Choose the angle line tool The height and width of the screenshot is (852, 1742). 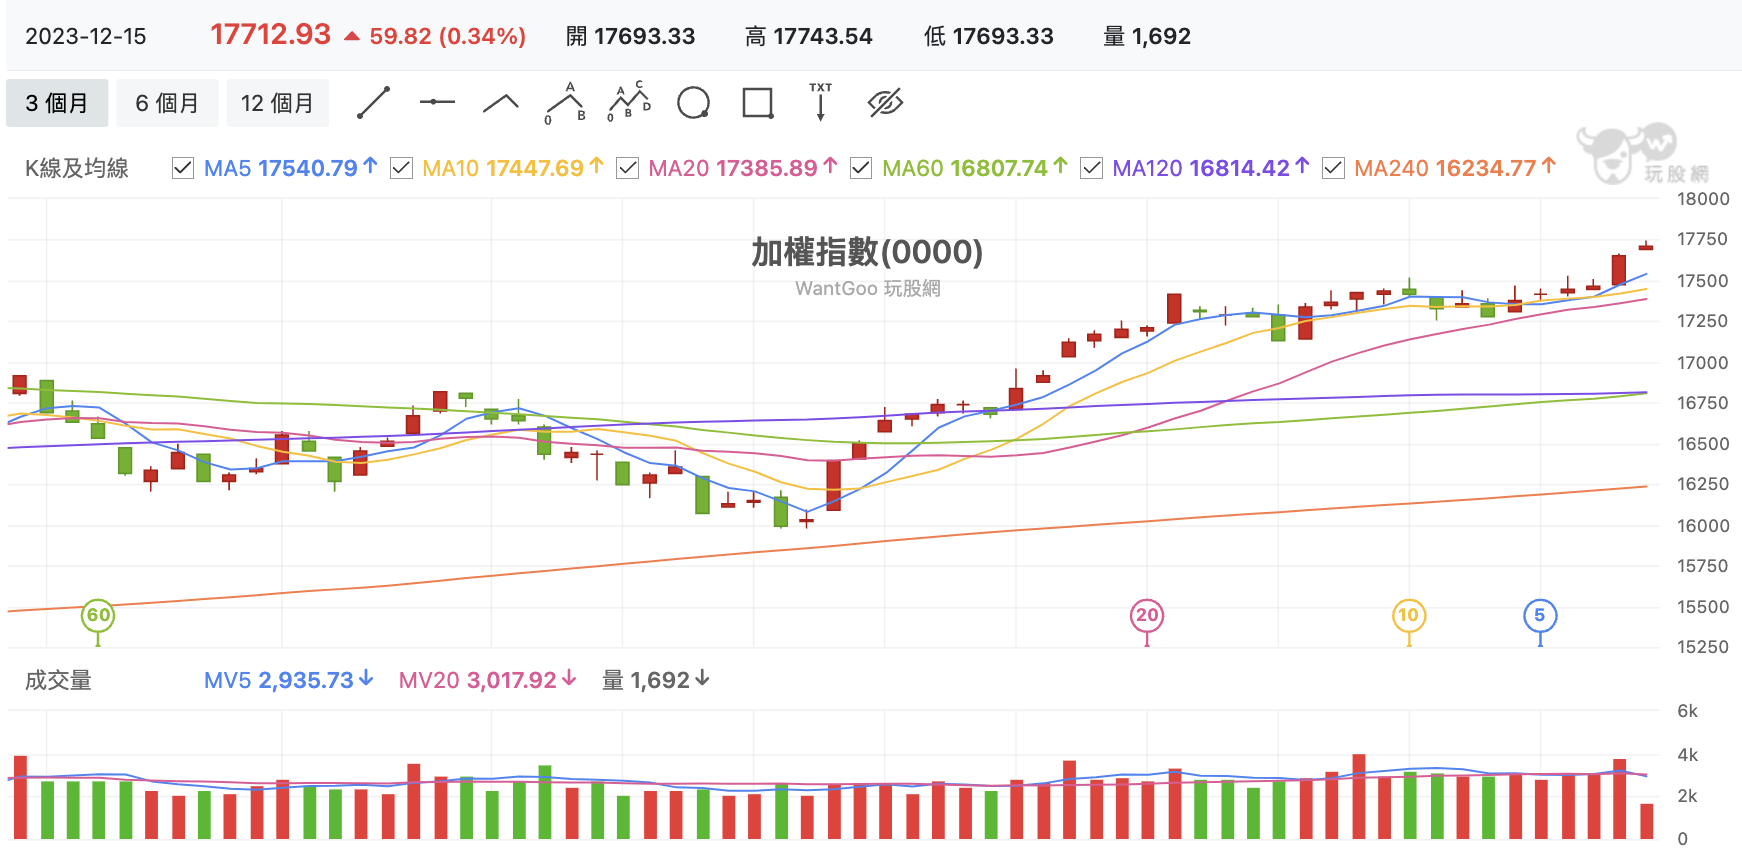(x=501, y=103)
